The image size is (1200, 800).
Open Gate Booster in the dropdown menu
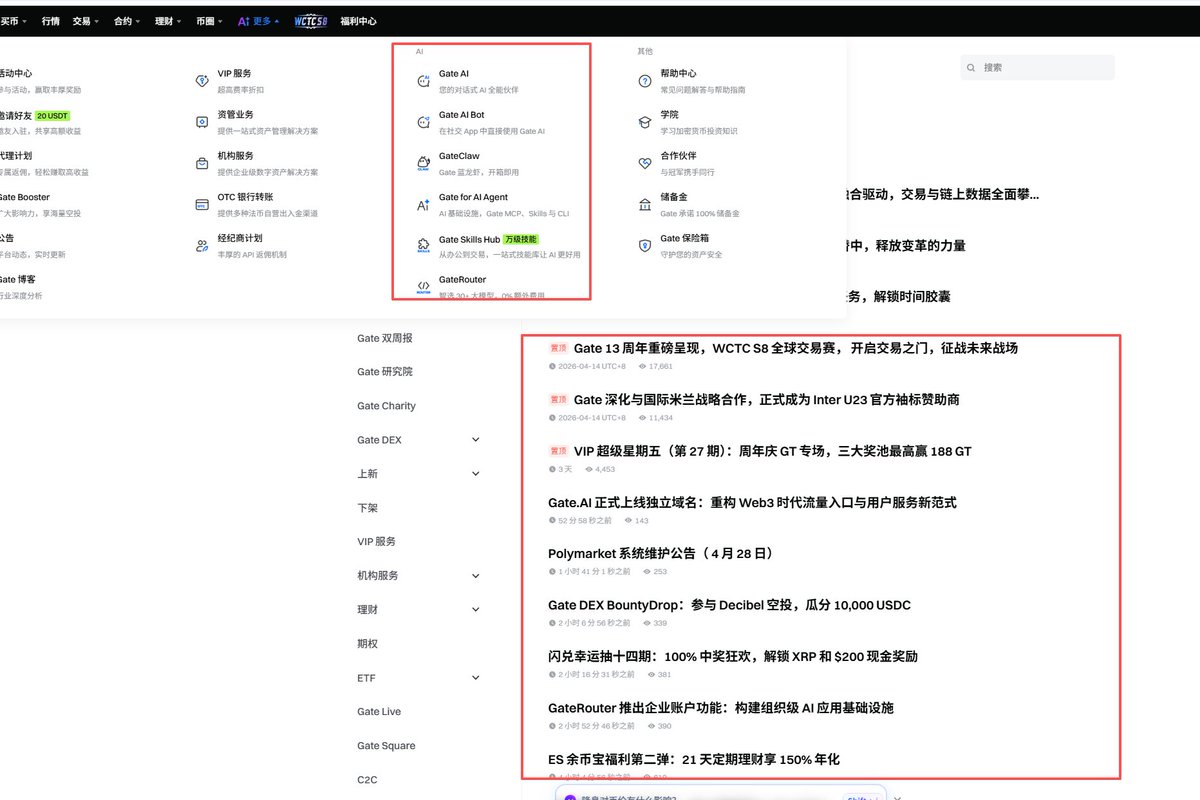[x=25, y=197]
